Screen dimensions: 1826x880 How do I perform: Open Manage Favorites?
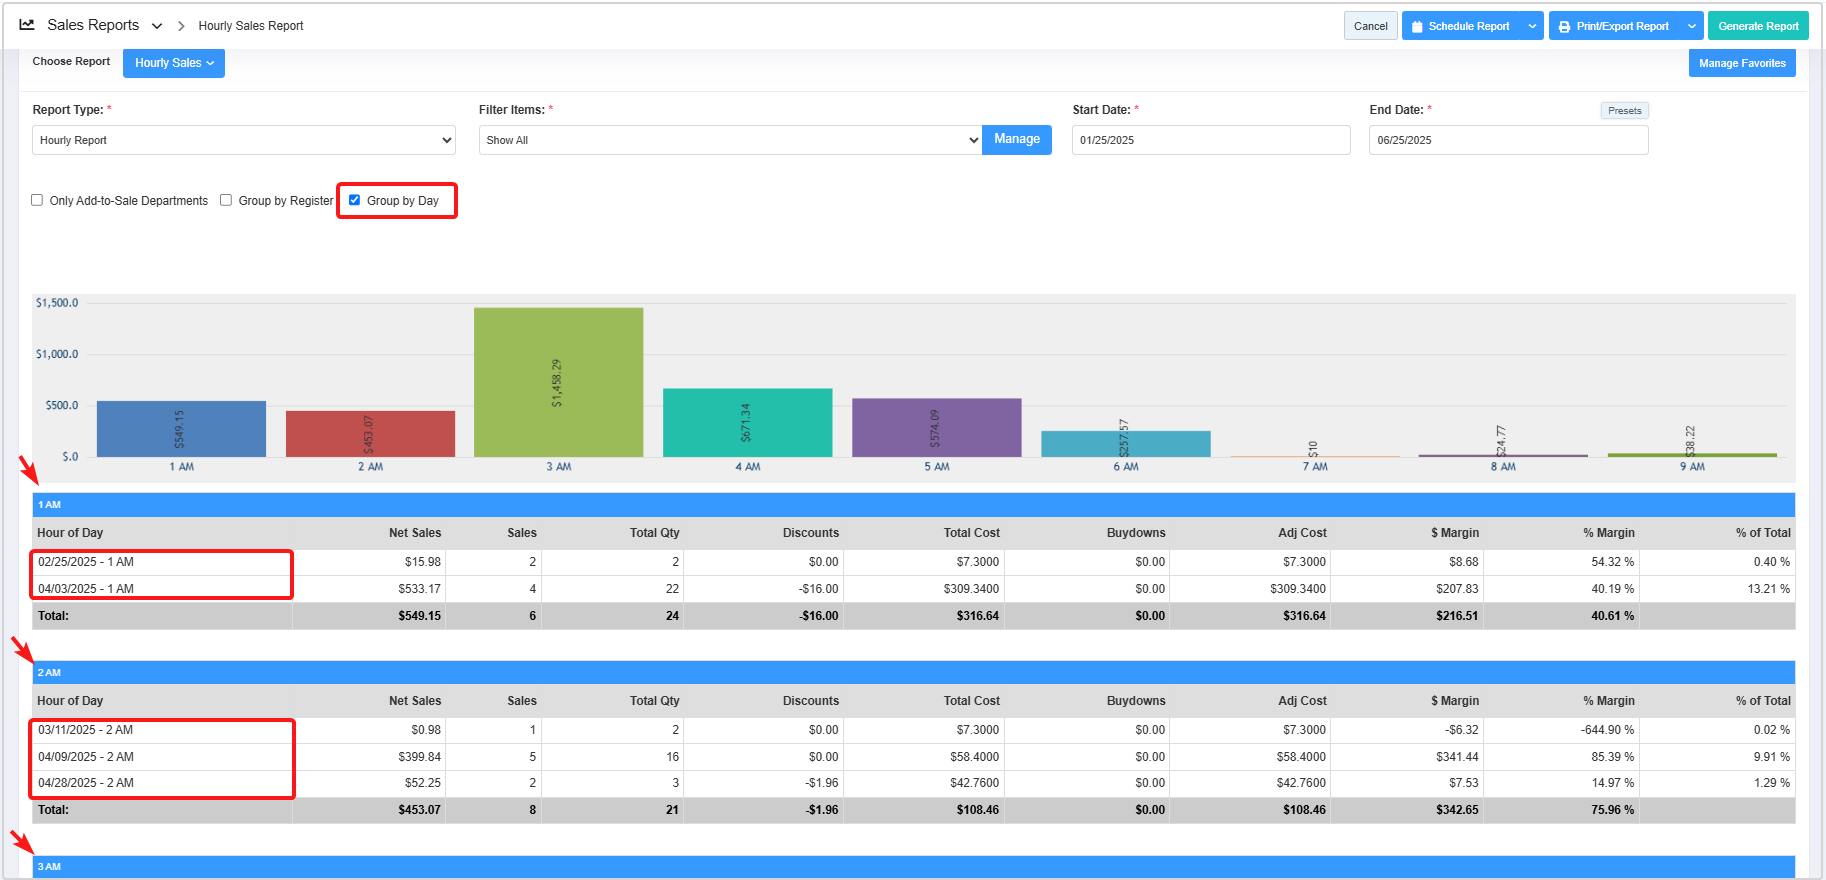point(1741,63)
